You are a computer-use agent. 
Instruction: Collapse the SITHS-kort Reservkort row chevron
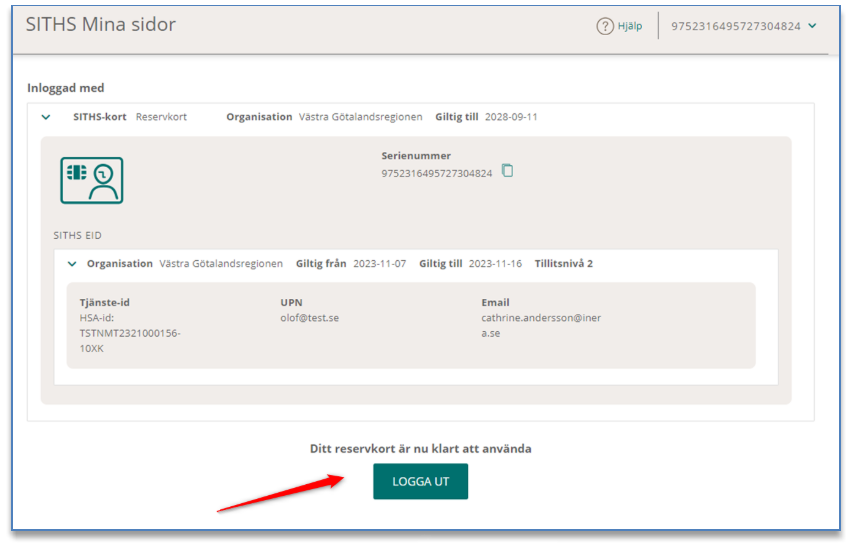(x=46, y=117)
